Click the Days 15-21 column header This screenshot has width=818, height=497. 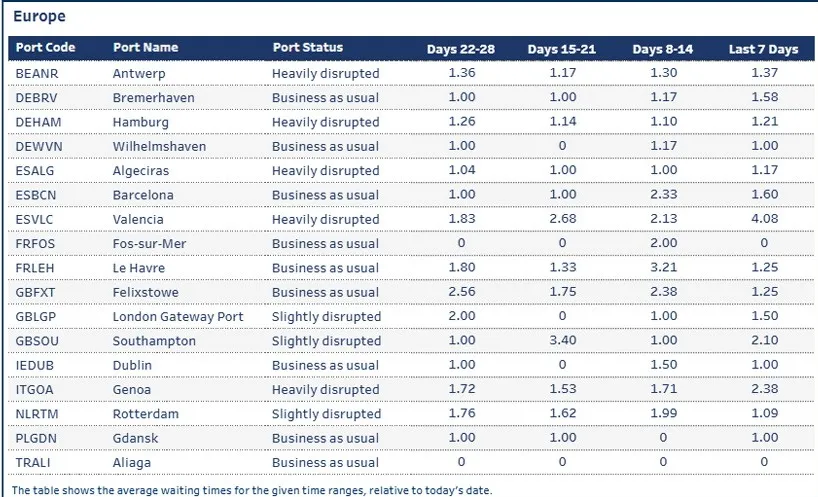click(562, 49)
